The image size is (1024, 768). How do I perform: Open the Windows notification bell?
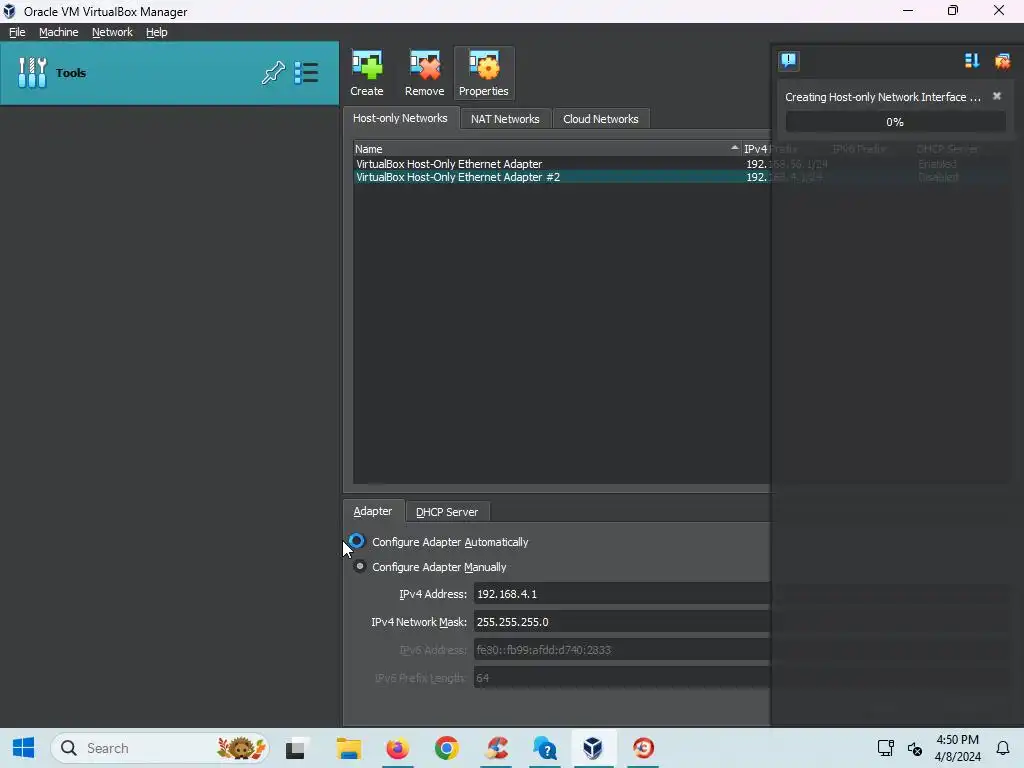click(x=1002, y=748)
